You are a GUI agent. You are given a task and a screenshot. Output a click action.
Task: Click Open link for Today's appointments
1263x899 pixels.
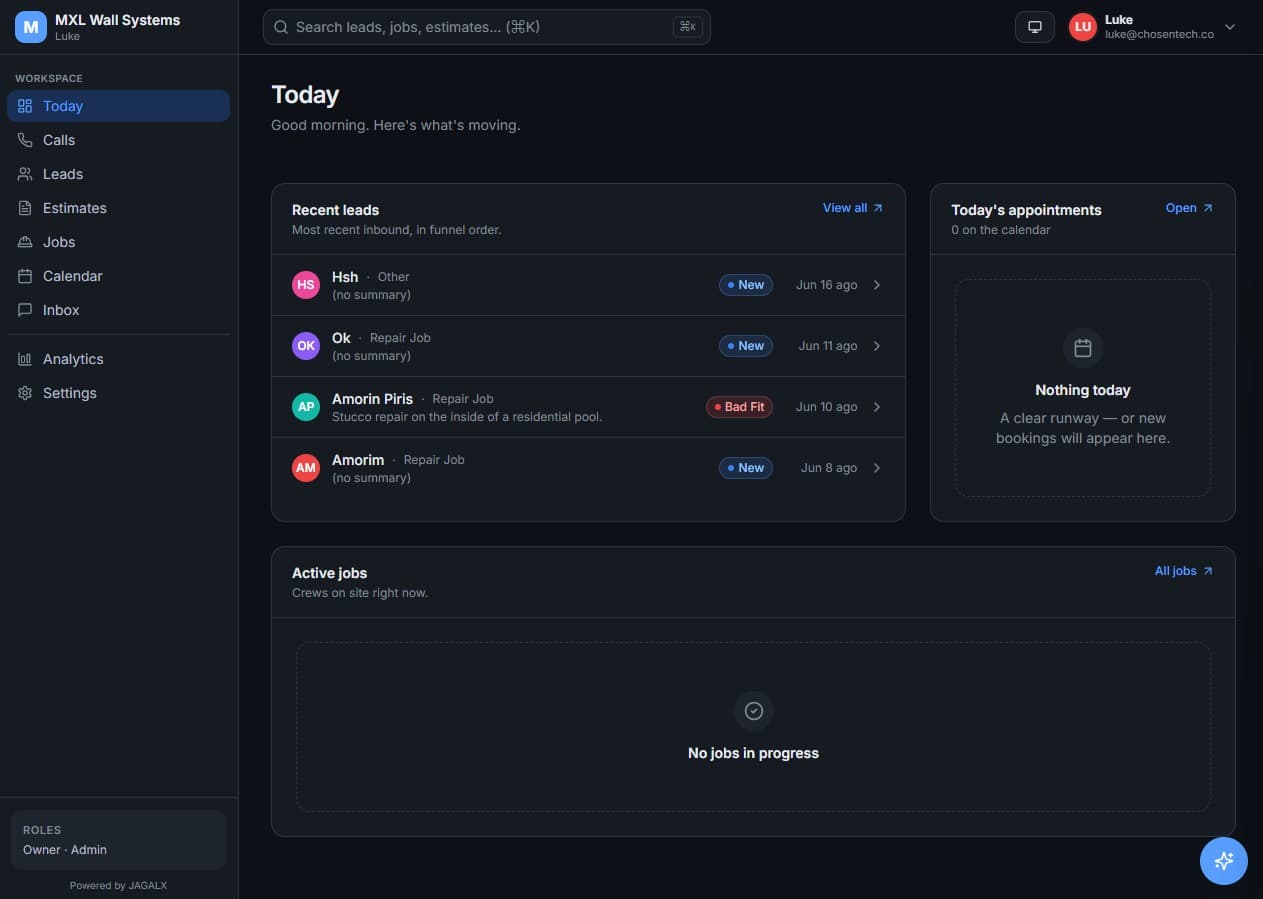pyautogui.click(x=1190, y=208)
